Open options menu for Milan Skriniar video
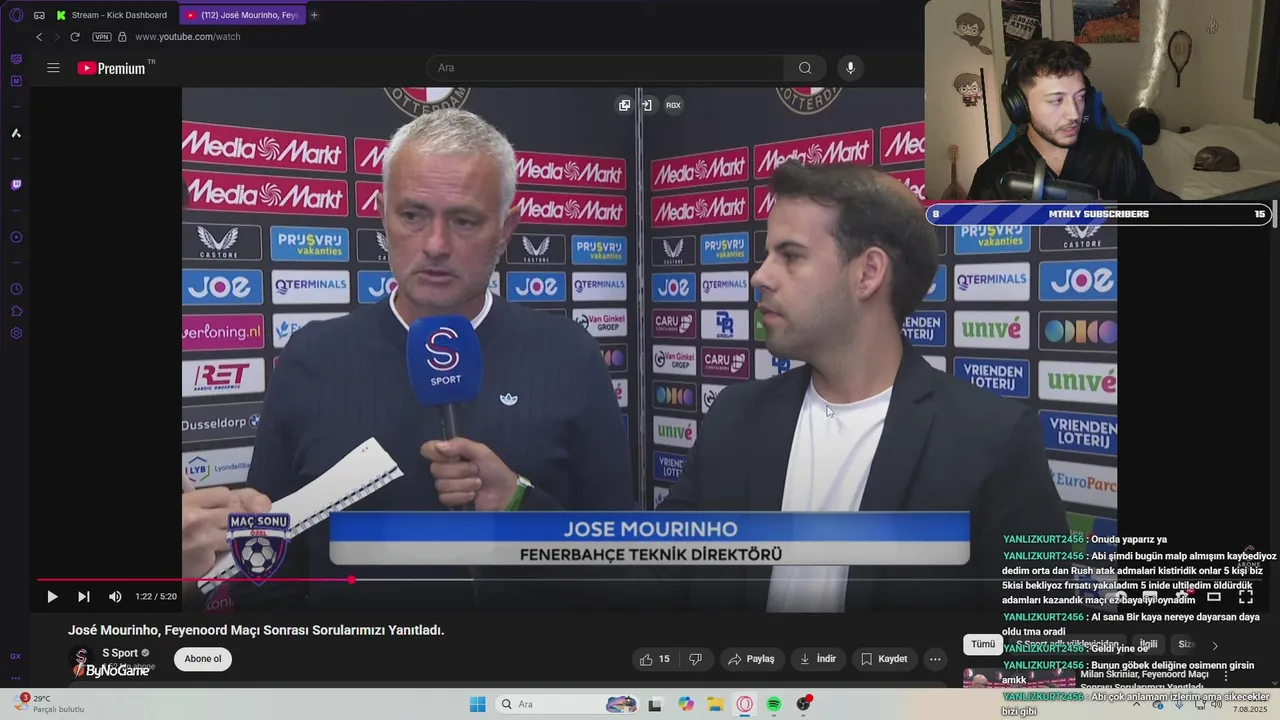 point(1226,677)
